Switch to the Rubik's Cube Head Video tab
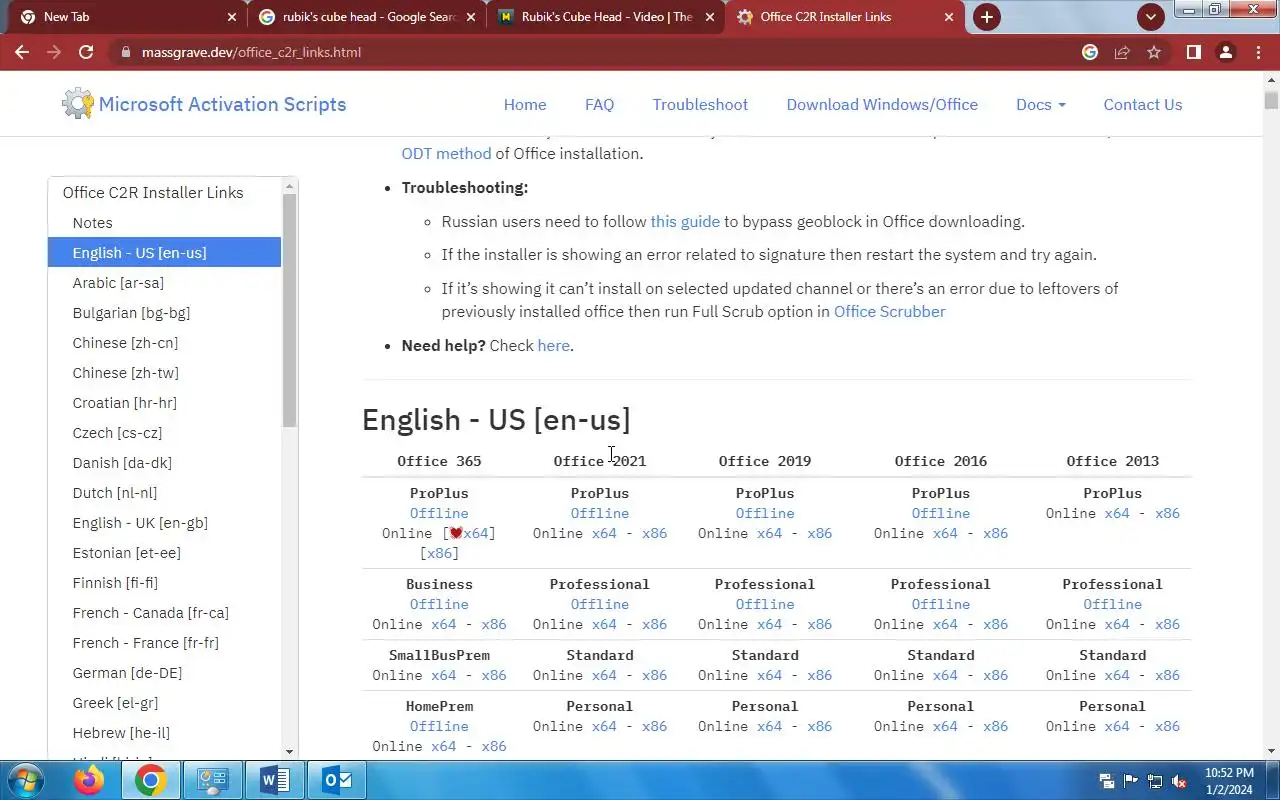1280x800 pixels. tap(607, 17)
